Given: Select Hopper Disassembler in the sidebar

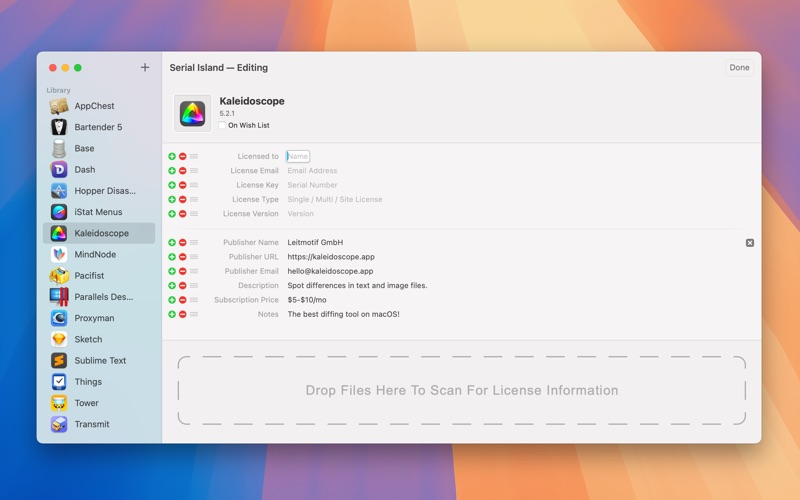Looking at the screenshot, I should click(x=99, y=191).
